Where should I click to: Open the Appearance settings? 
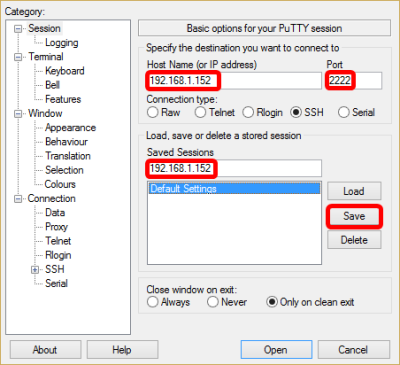point(70,128)
